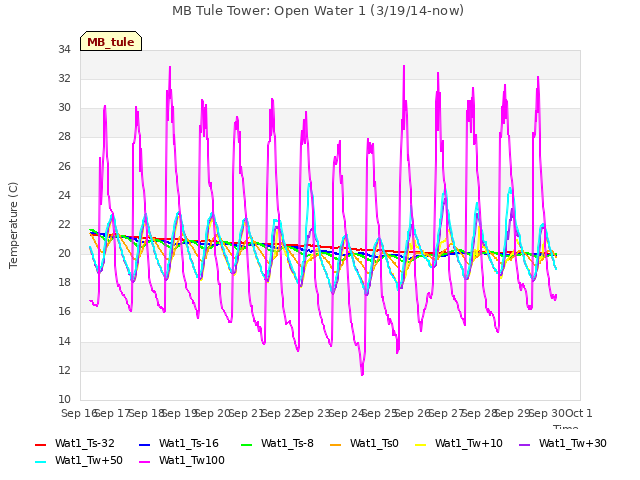Viewport: 640px width, 480px height.
Task: Click the 28 y-axis tick label
Action: [x=64, y=137]
